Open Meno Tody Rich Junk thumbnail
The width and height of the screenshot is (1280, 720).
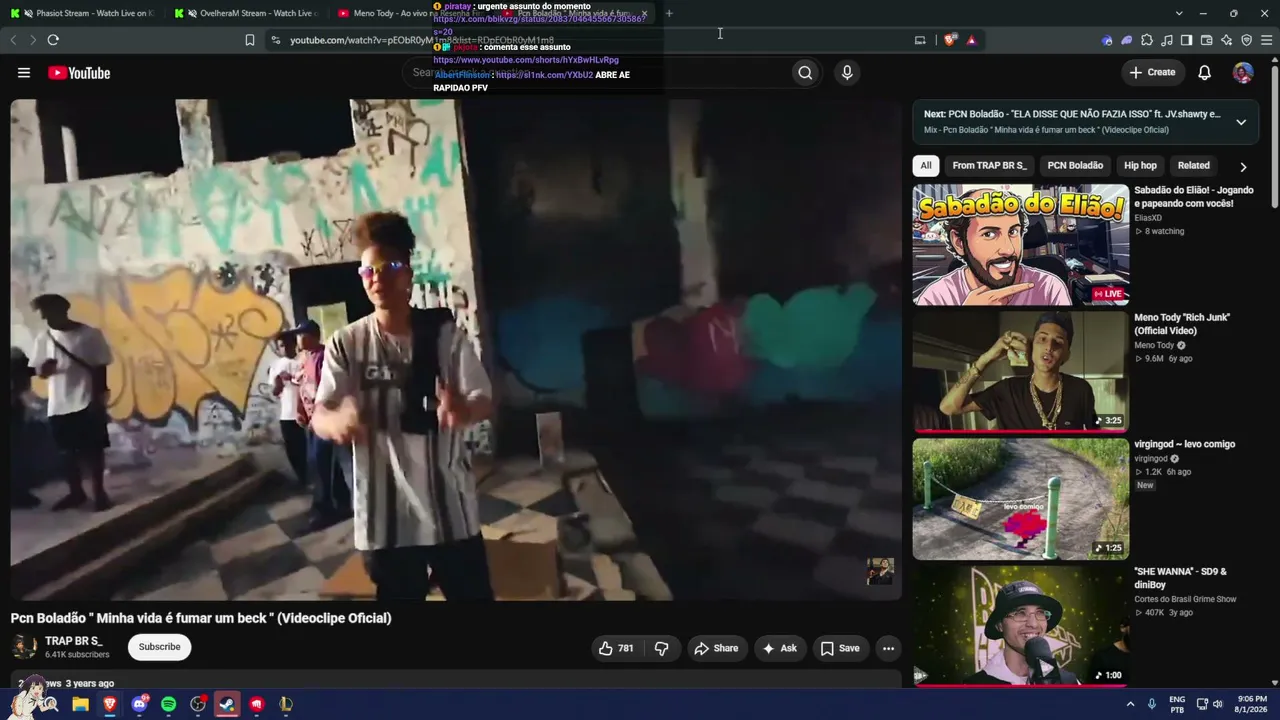(x=1020, y=371)
